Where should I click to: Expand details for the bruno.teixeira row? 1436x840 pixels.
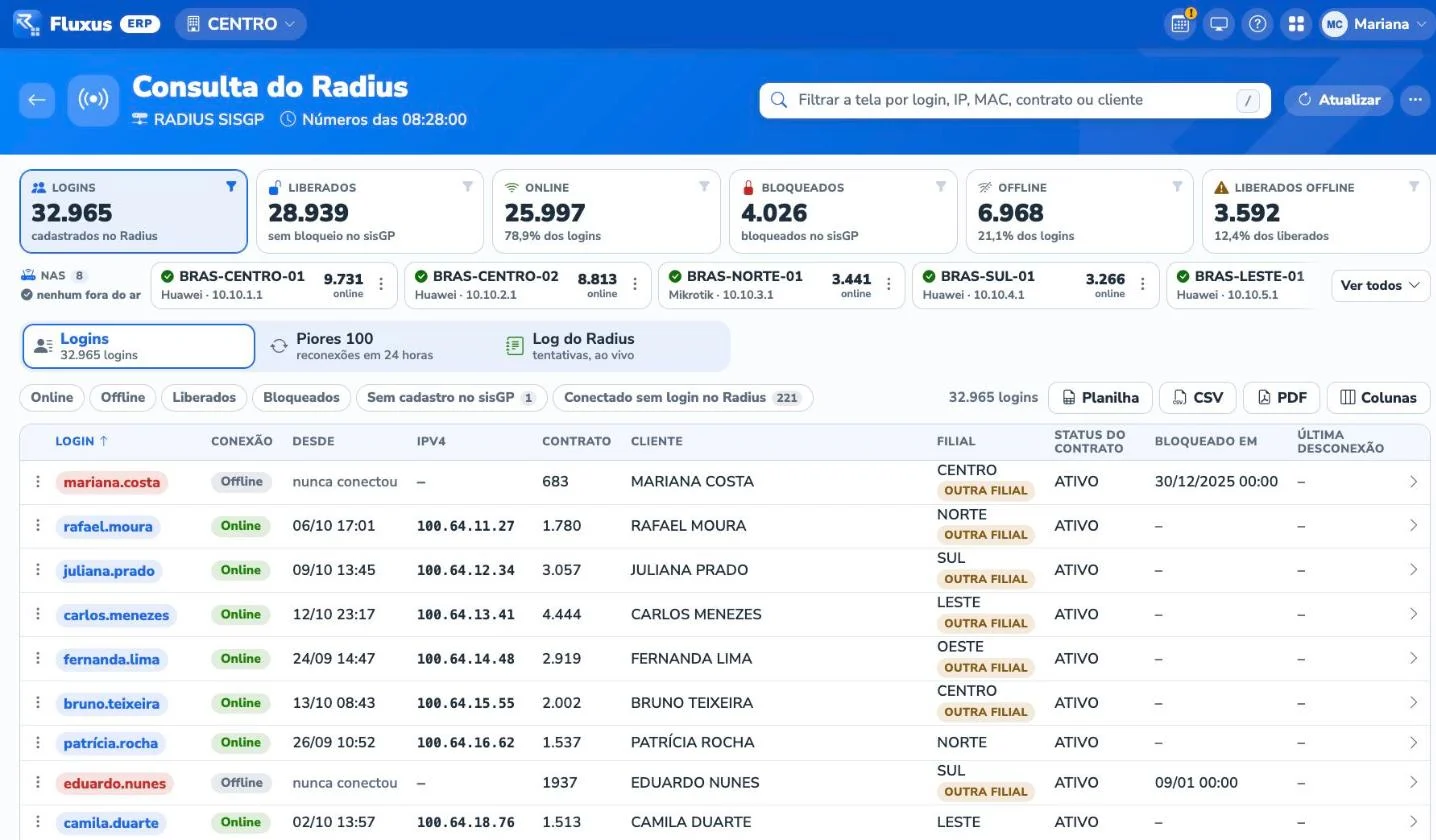(1413, 703)
